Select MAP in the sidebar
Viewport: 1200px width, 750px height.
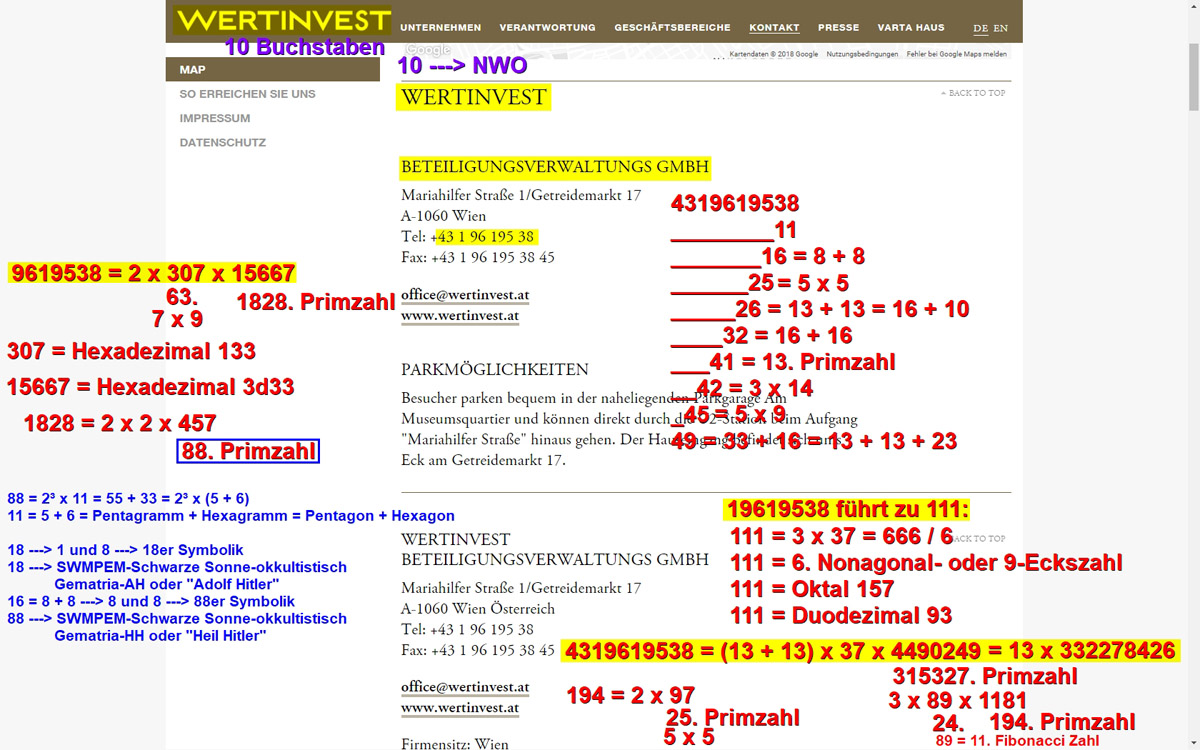click(273, 70)
